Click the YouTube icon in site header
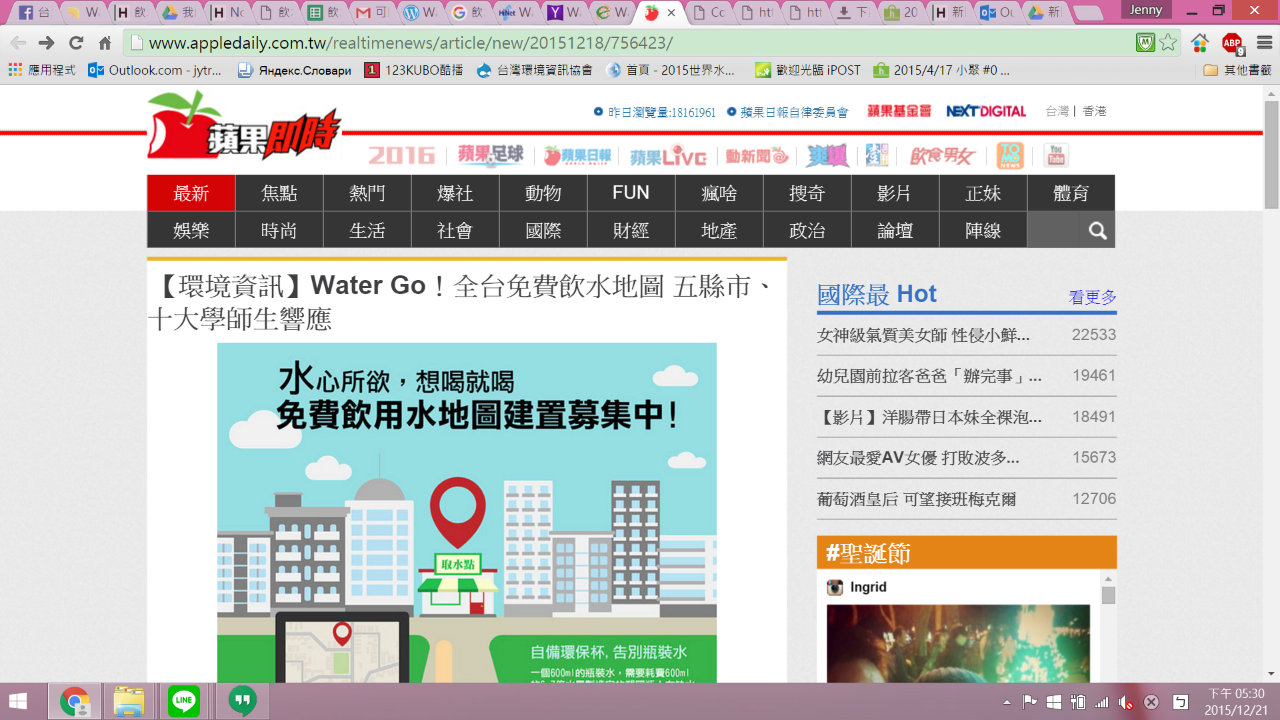 pyautogui.click(x=1055, y=155)
